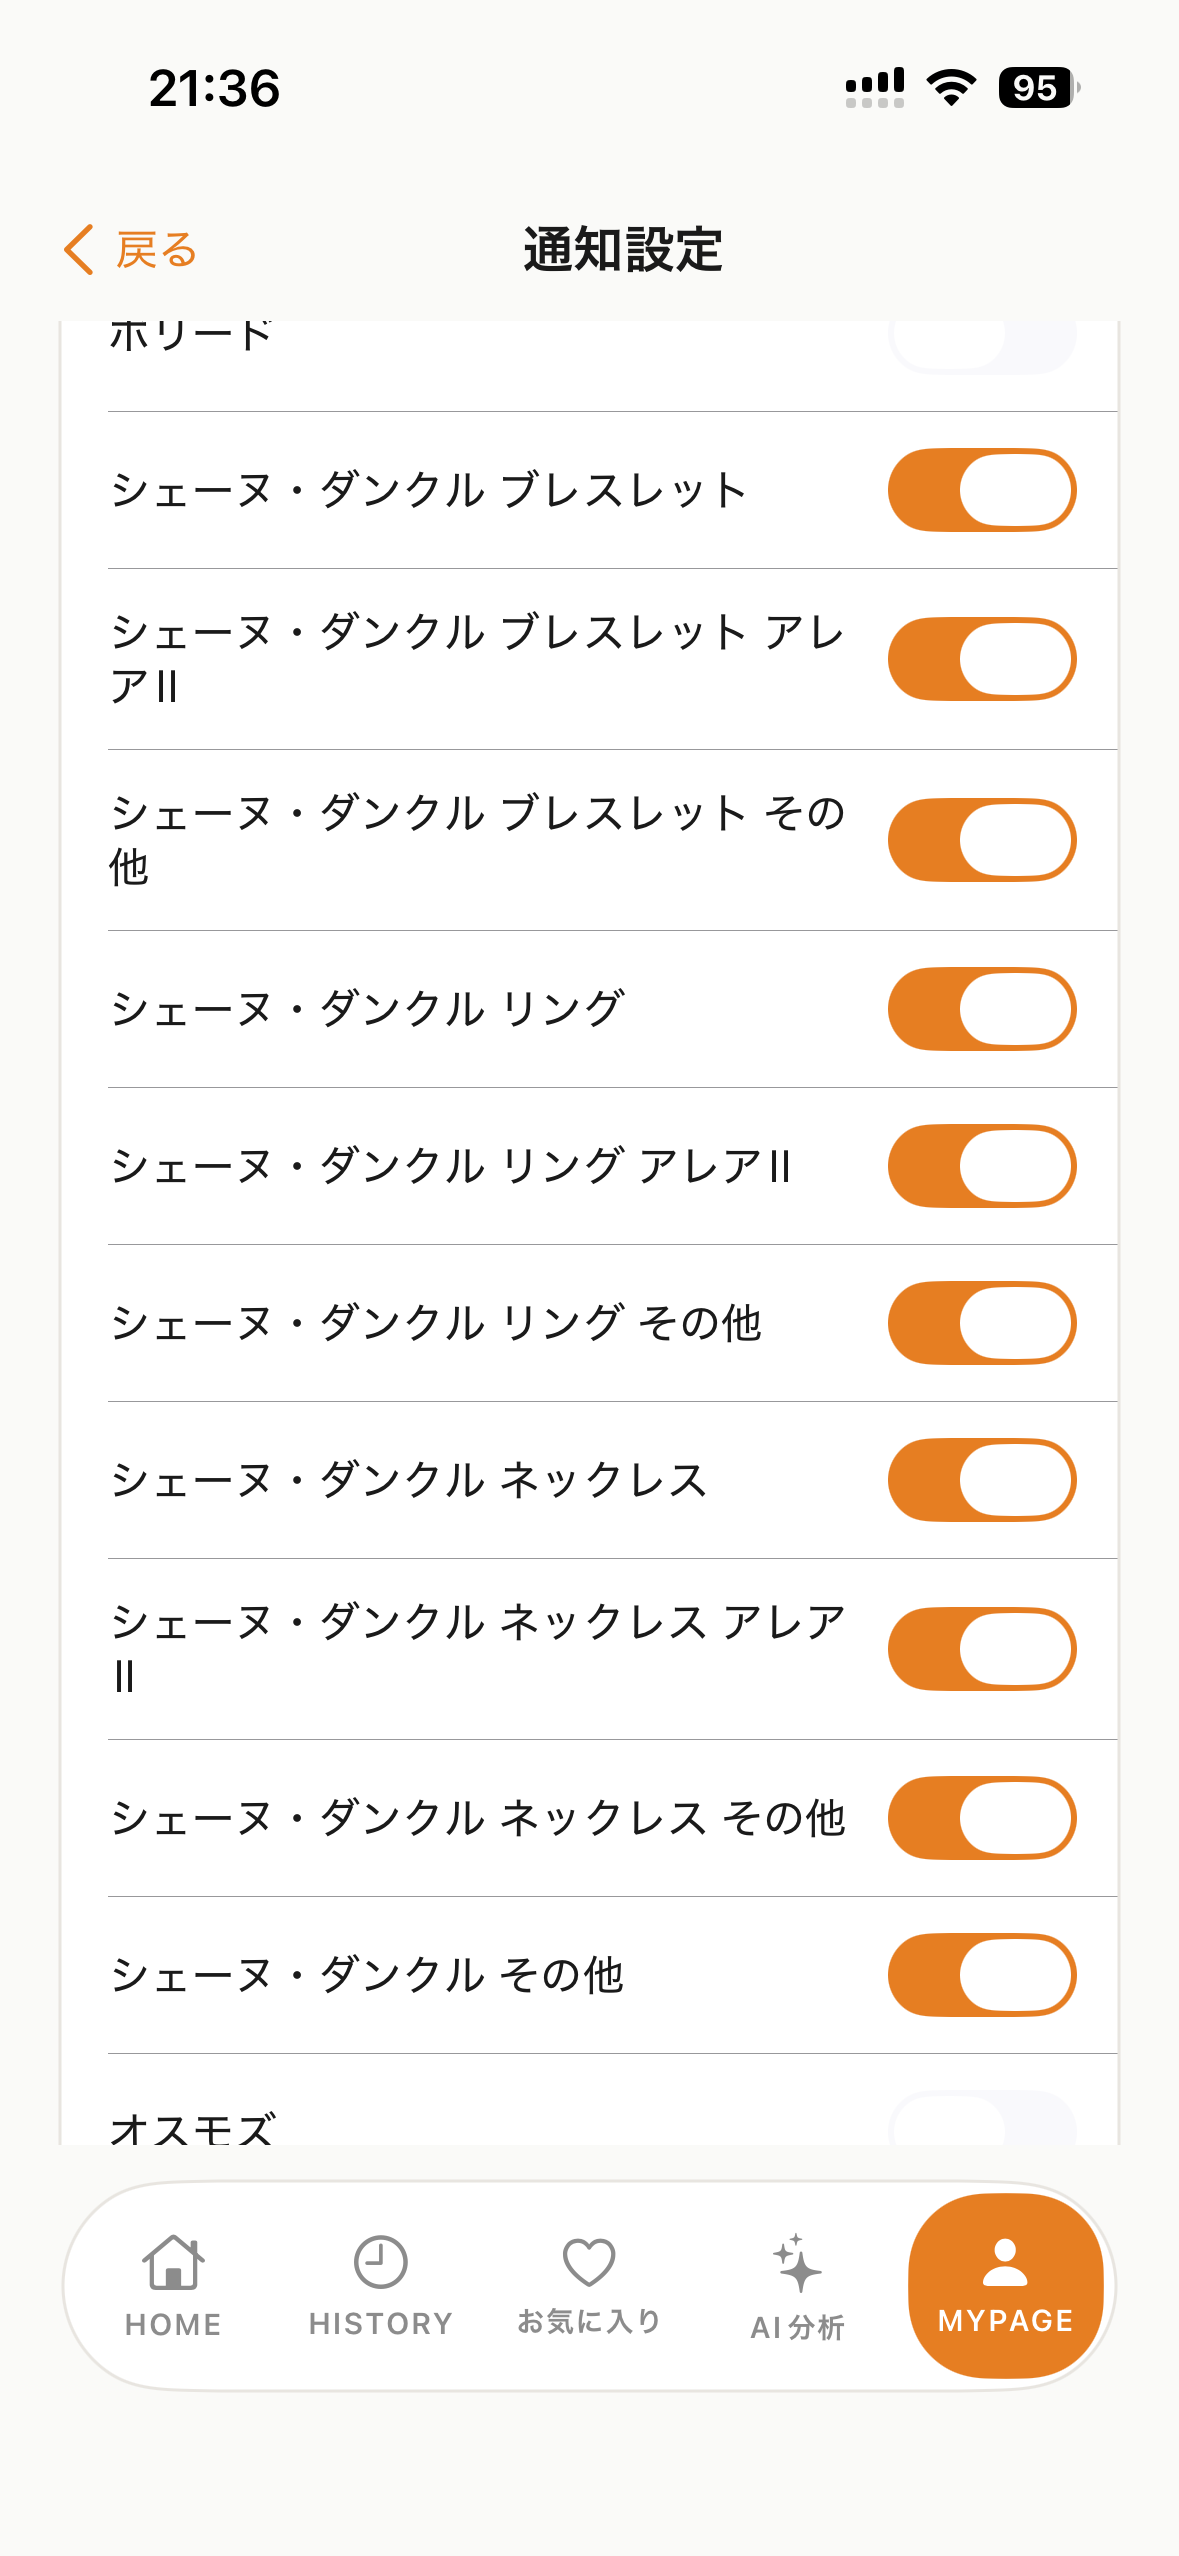Open the HISTORY clock icon

[380, 2262]
